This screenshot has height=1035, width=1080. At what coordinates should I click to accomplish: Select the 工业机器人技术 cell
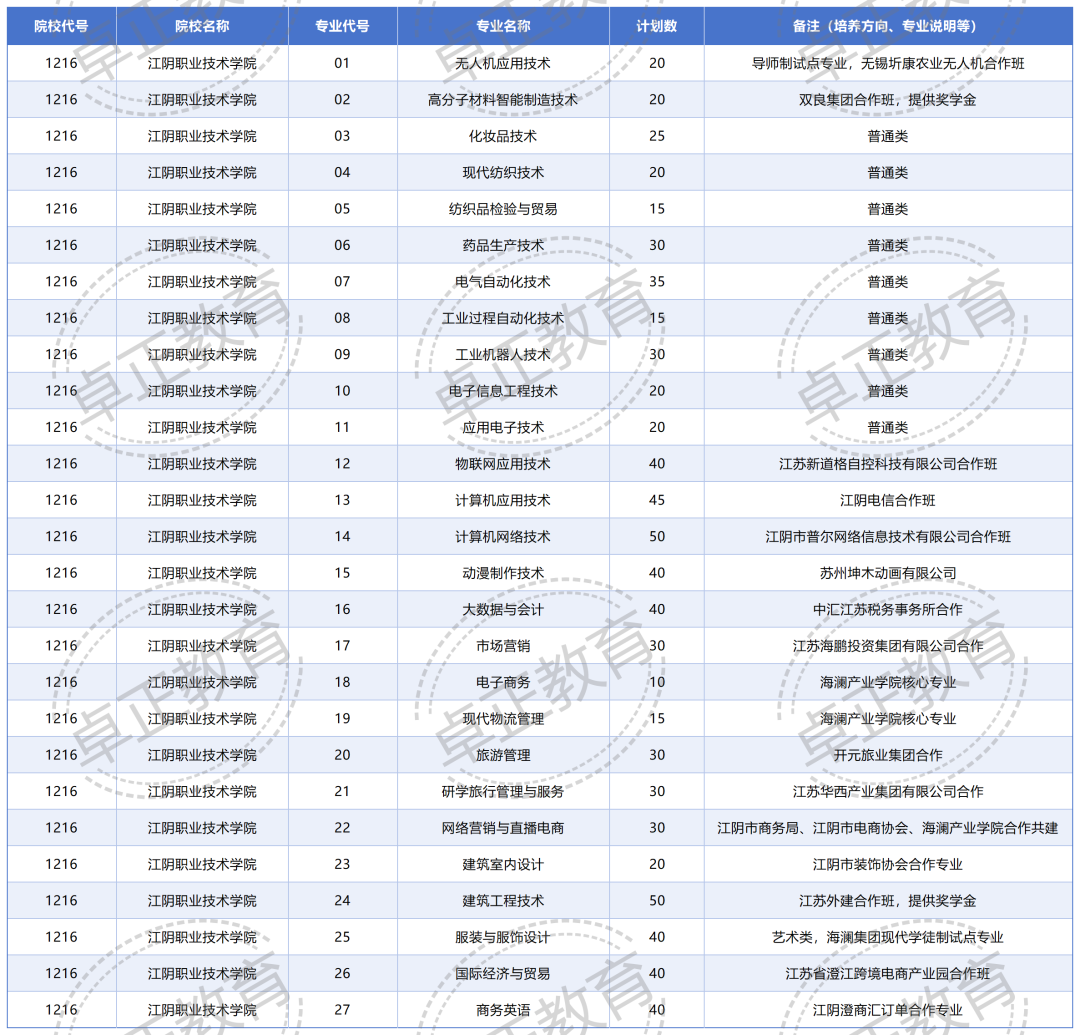coord(503,355)
